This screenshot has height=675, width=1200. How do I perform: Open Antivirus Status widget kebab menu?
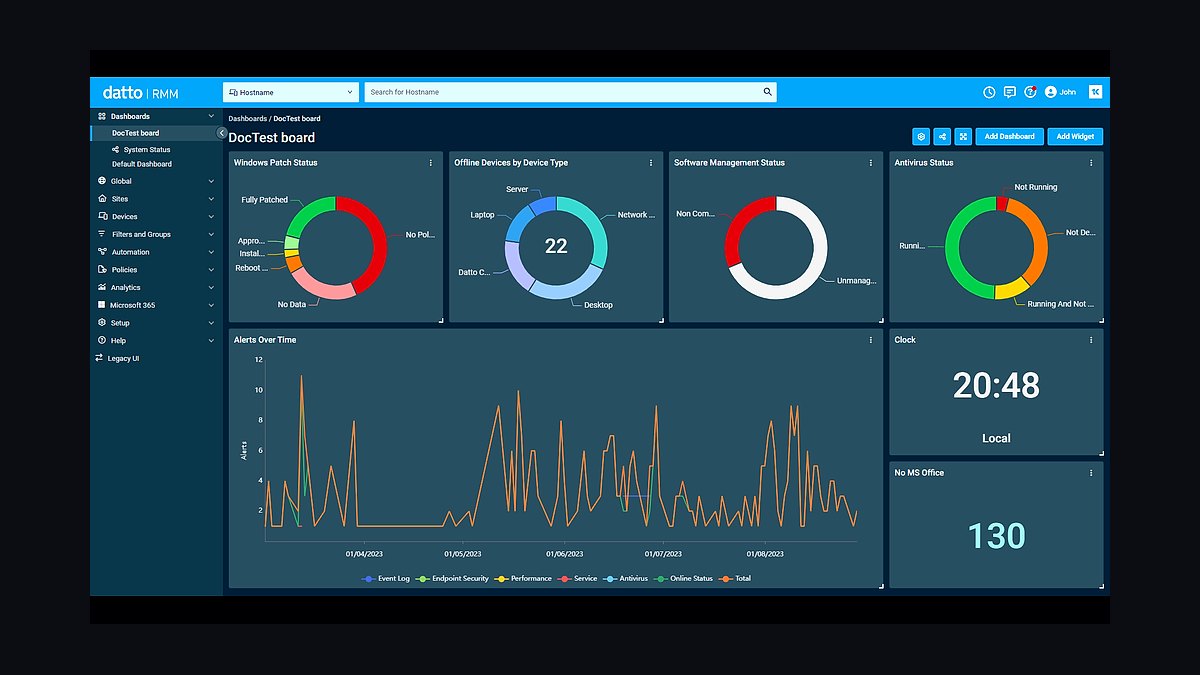coord(1091,163)
